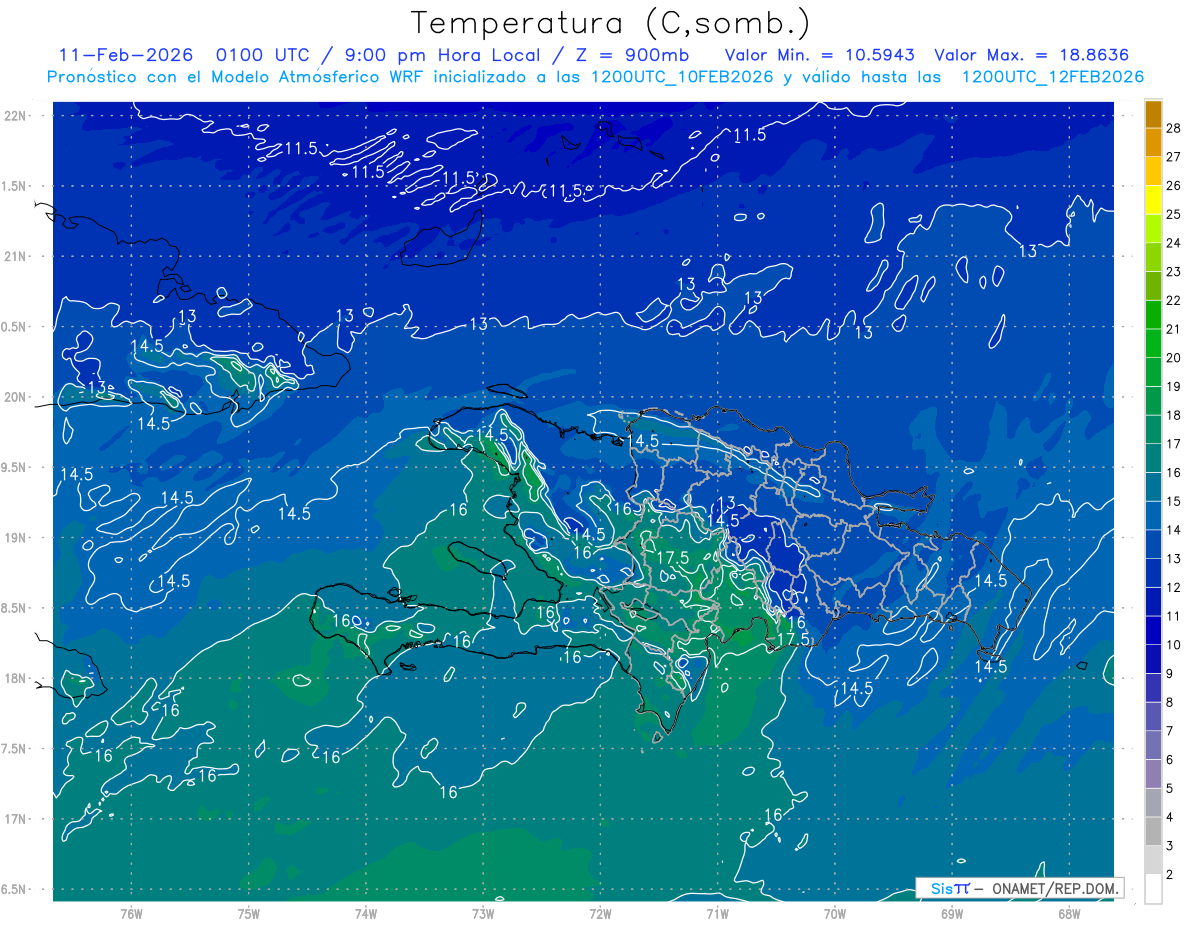
Task: Click the "23" label on the color scale
Action: tap(1174, 271)
